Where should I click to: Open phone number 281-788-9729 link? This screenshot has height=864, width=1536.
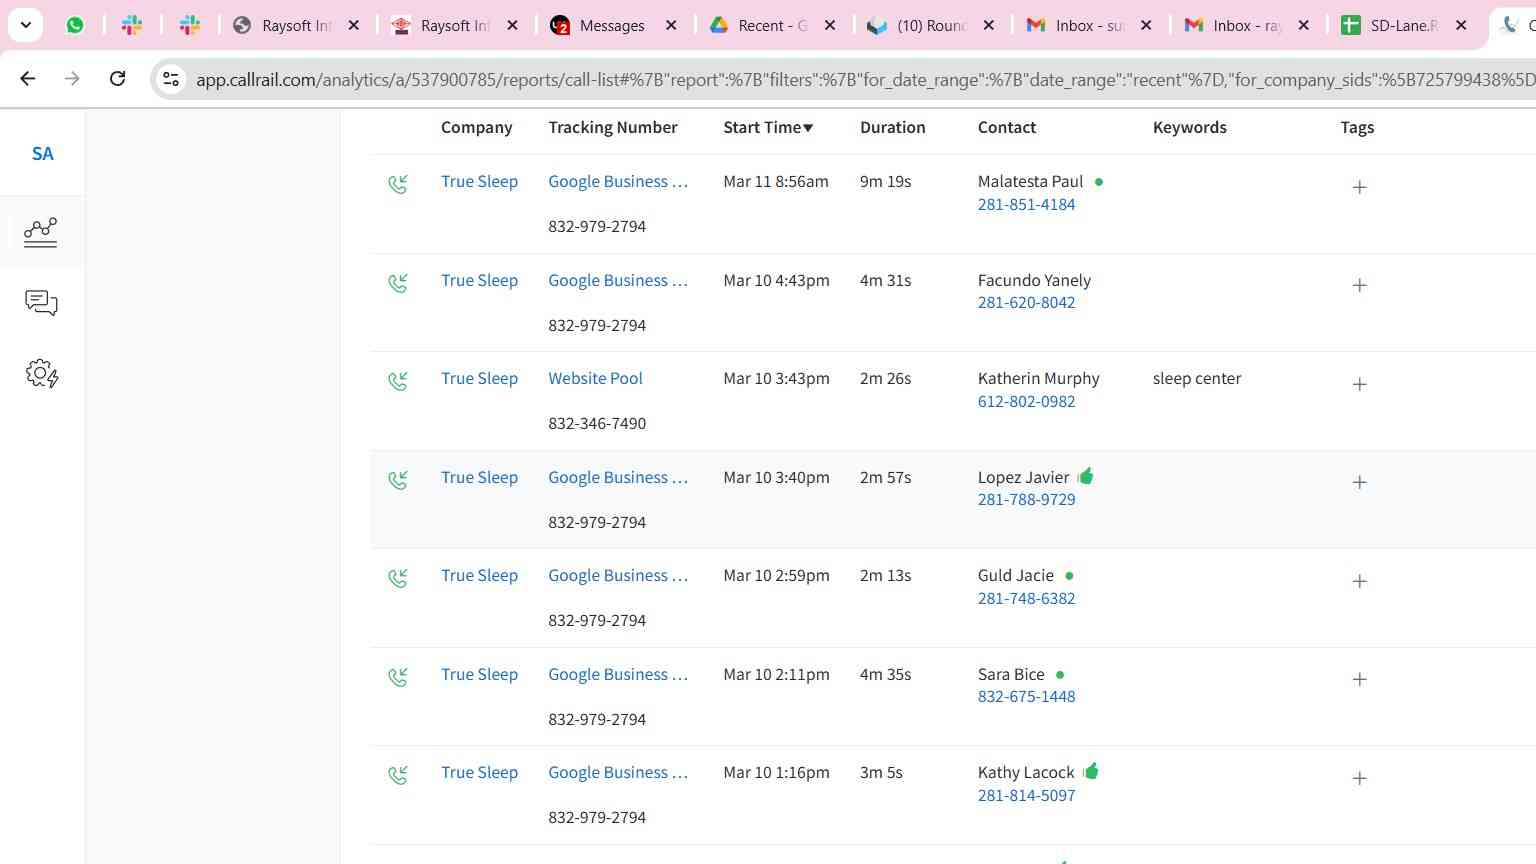click(1026, 499)
